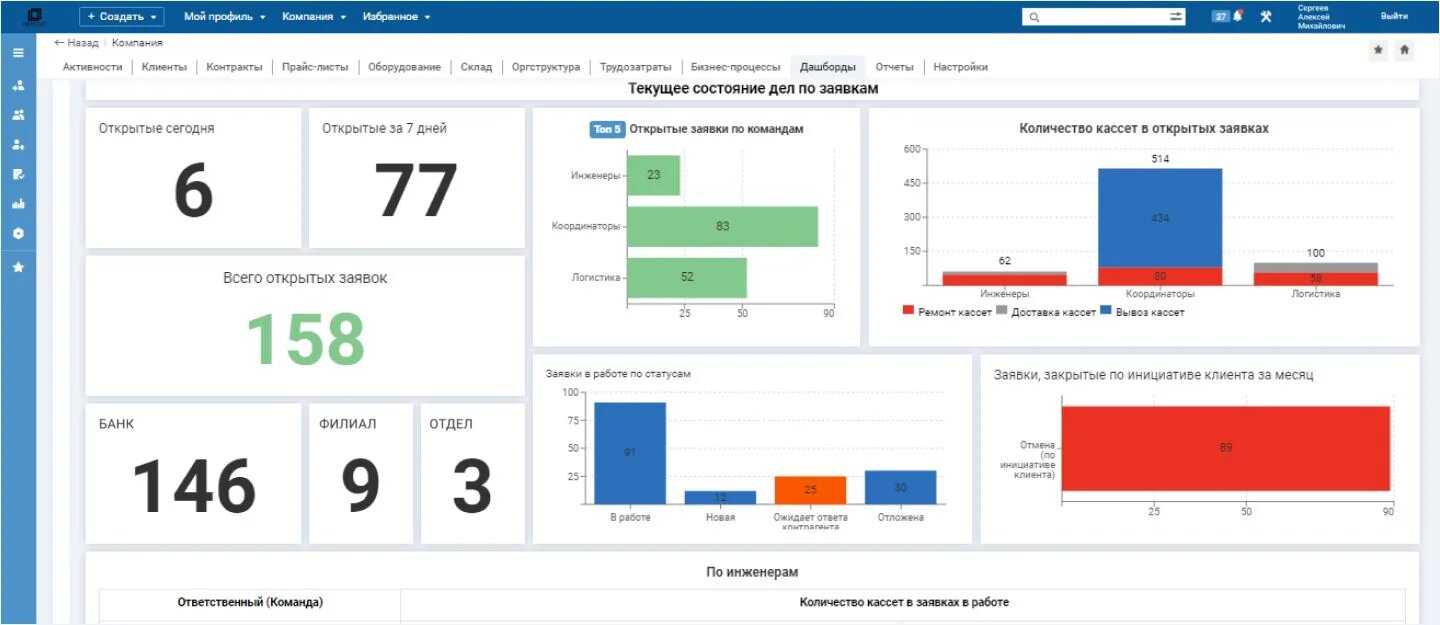Click the notification counter badge 27
The width and height of the screenshot is (1440, 625).
coord(1221,16)
